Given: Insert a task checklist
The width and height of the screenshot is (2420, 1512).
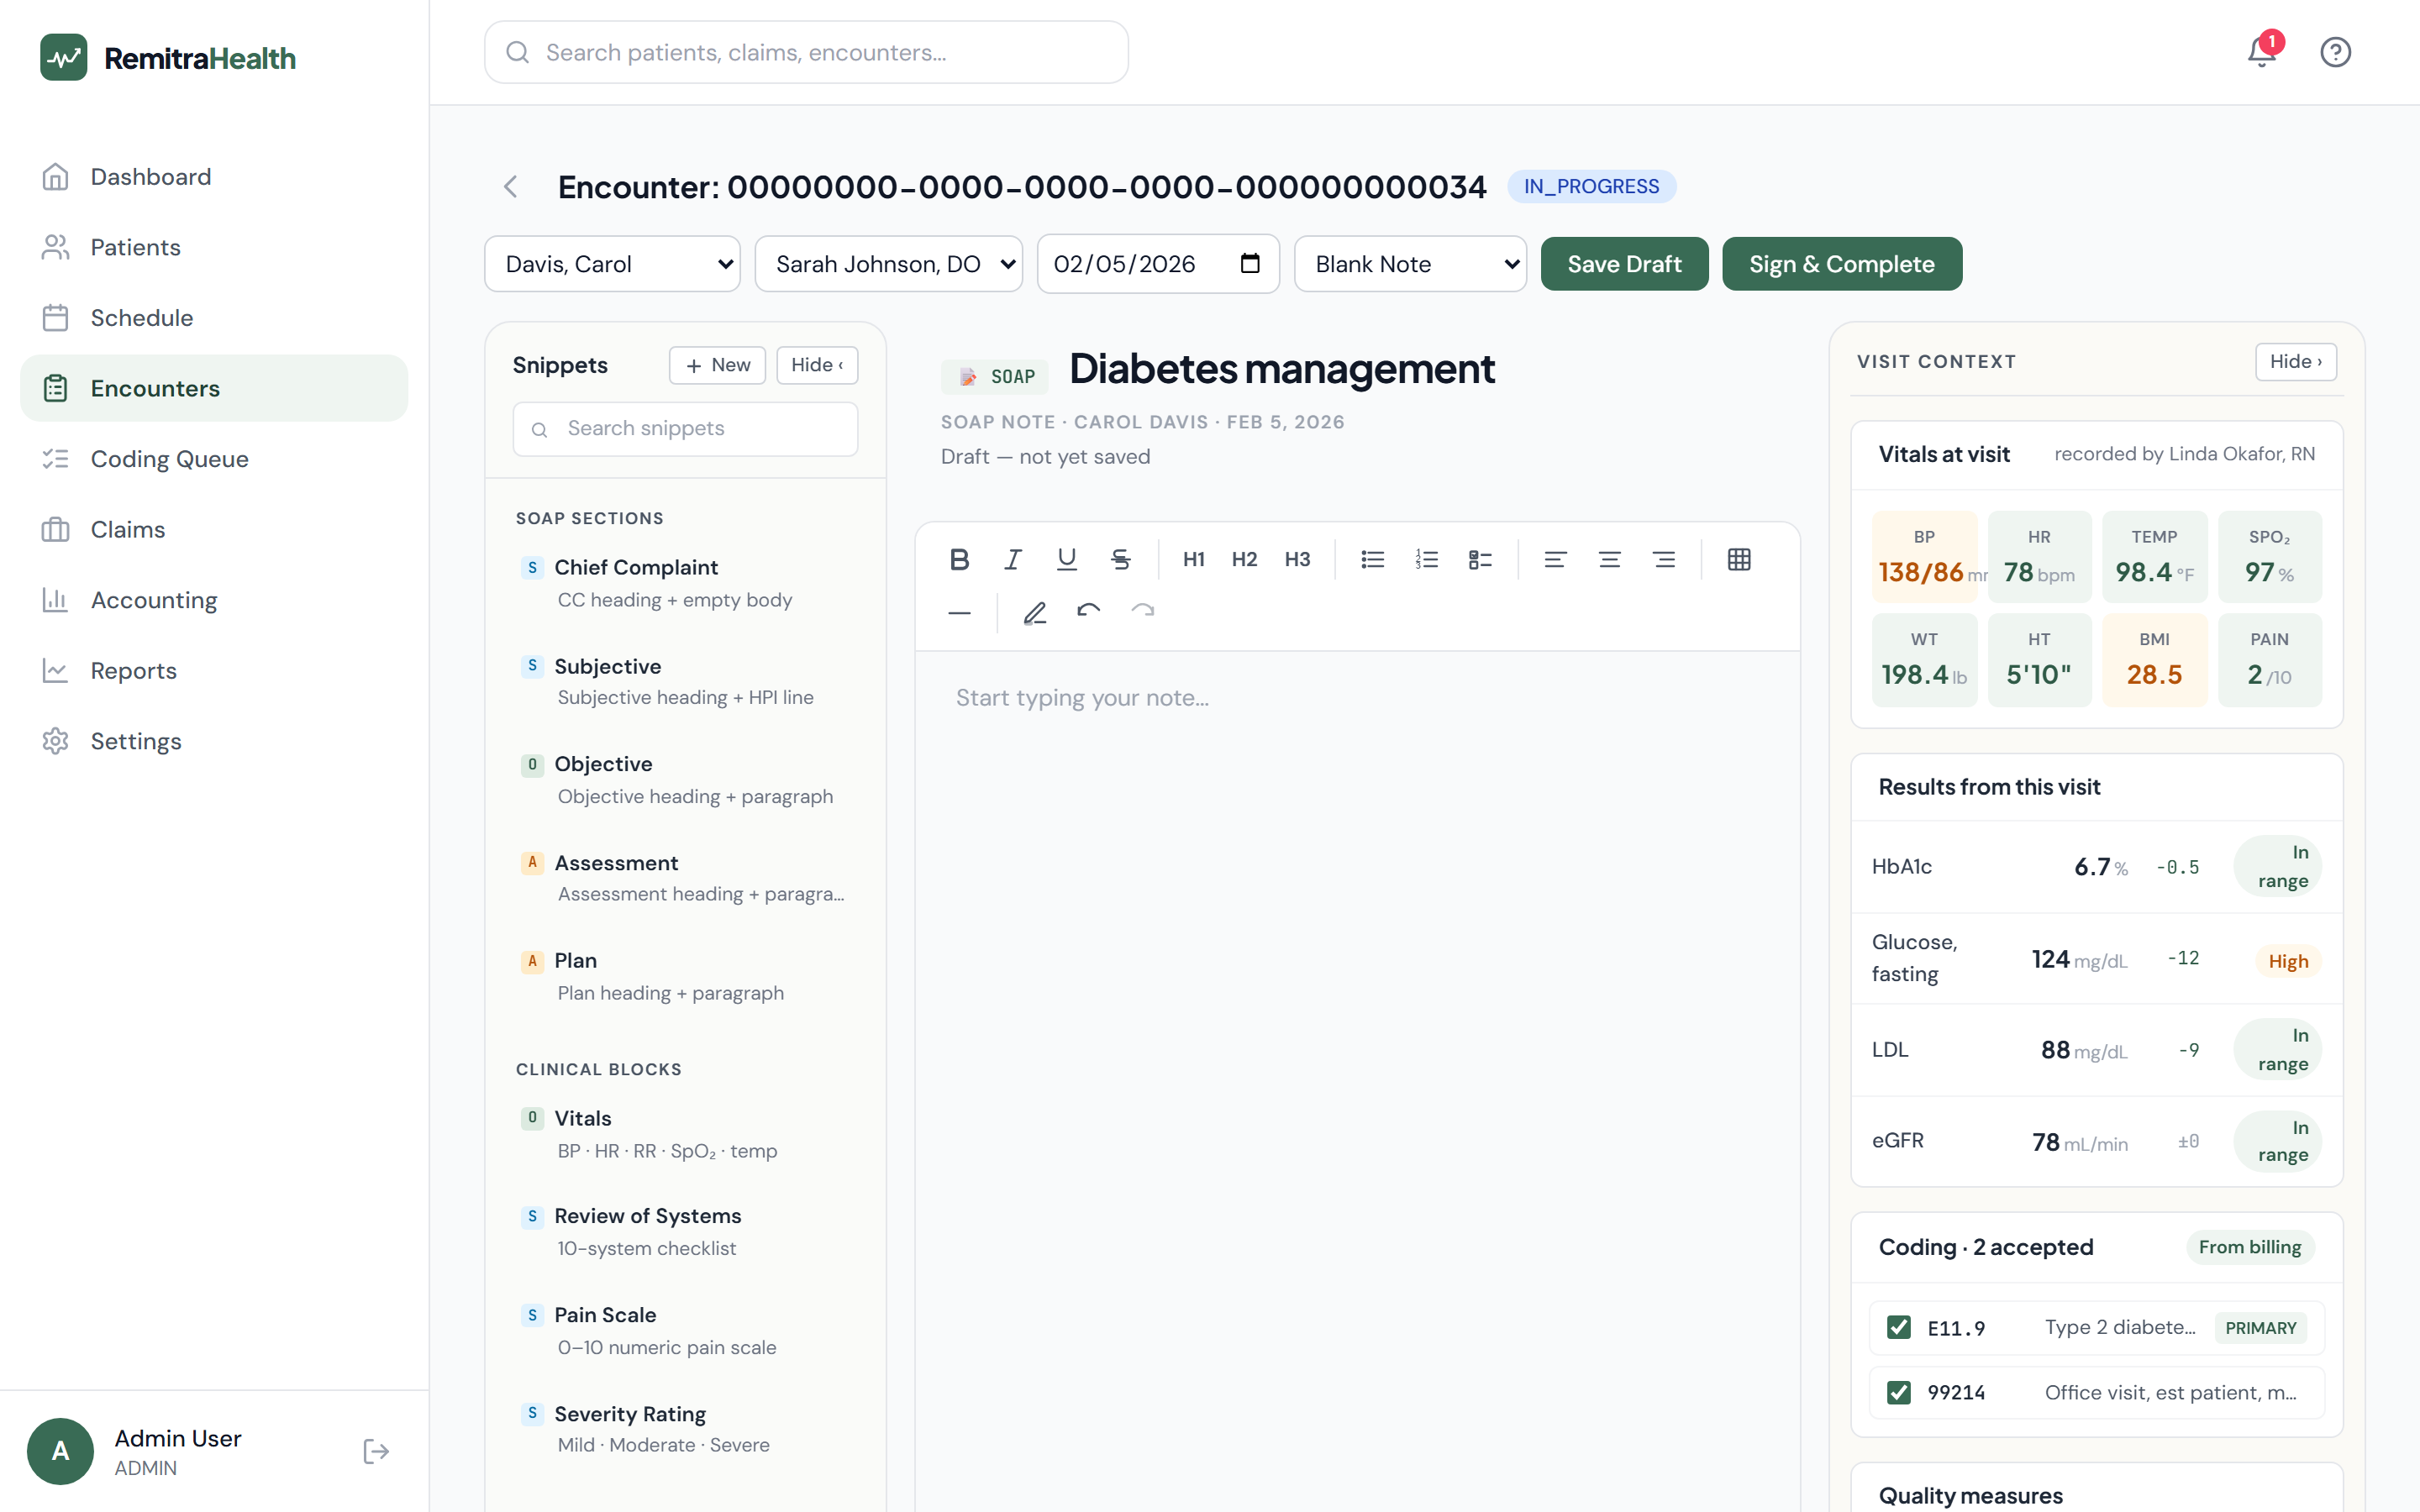Looking at the screenshot, I should 1481,559.
